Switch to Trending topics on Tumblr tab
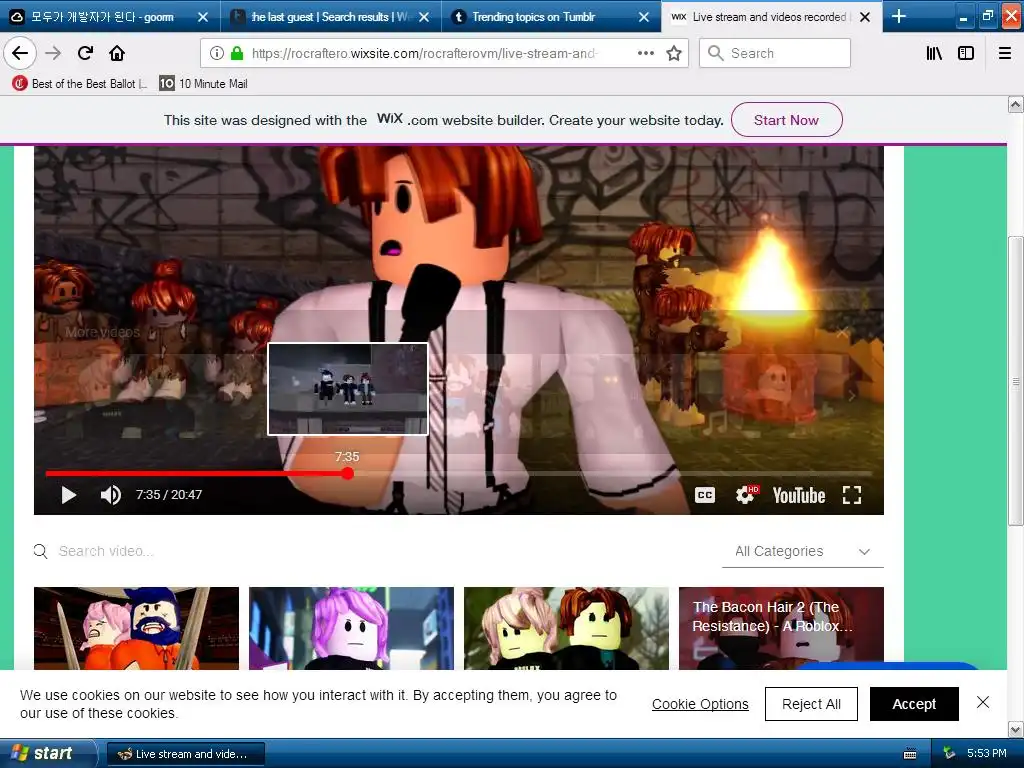Viewport: 1024px width, 768px height. [x=533, y=17]
